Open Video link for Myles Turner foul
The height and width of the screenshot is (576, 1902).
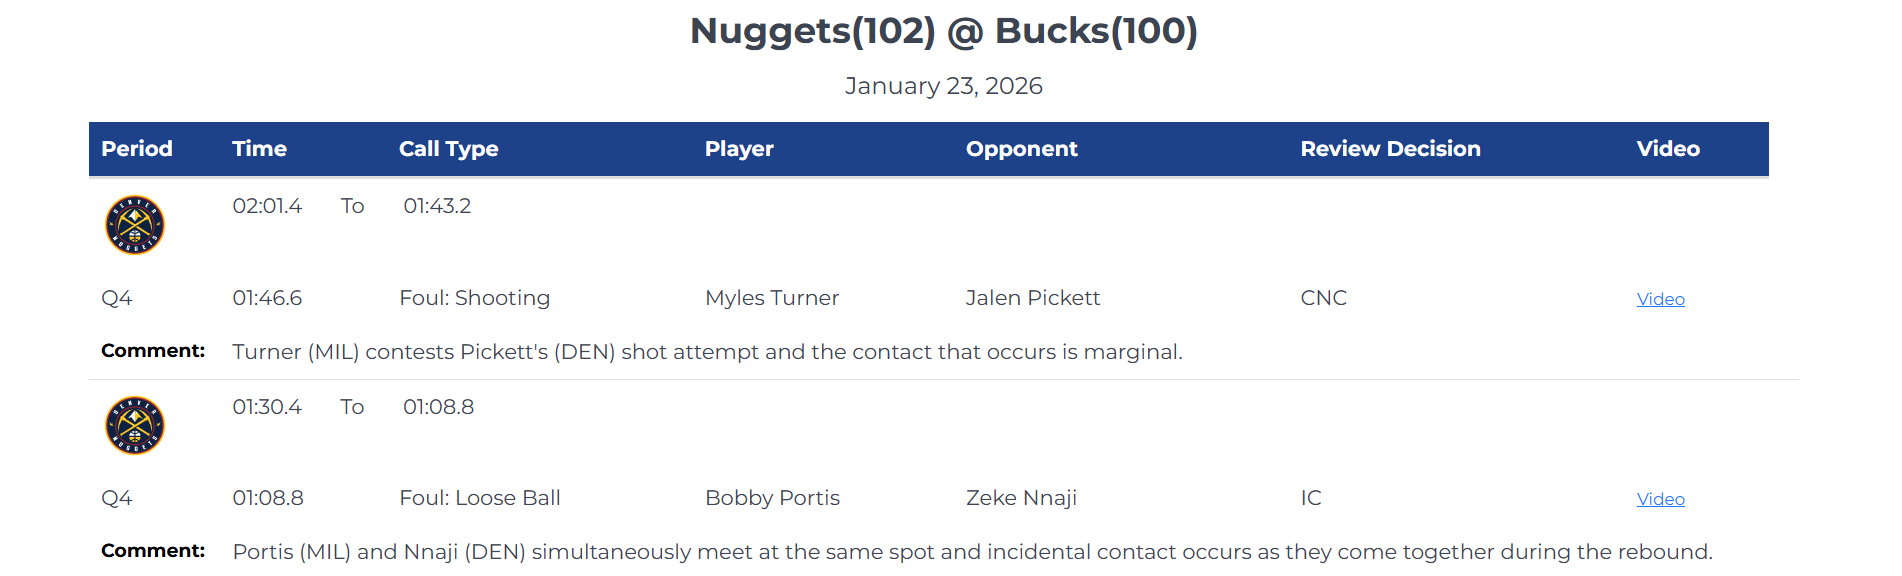pos(1660,299)
